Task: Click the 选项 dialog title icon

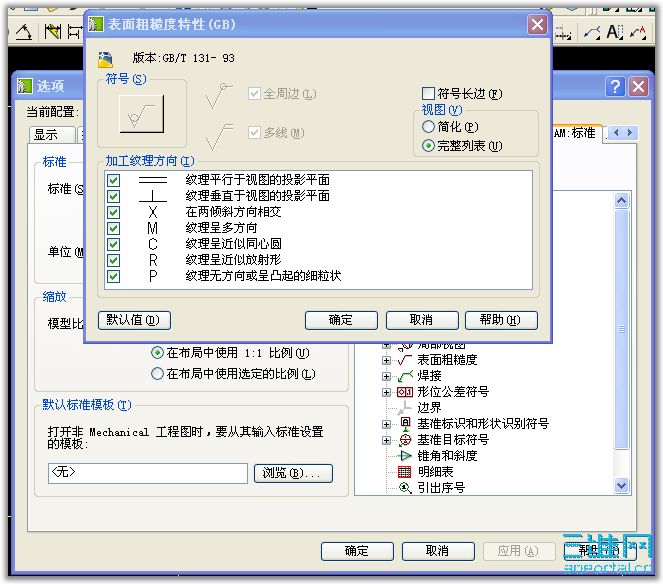Action: (25, 86)
